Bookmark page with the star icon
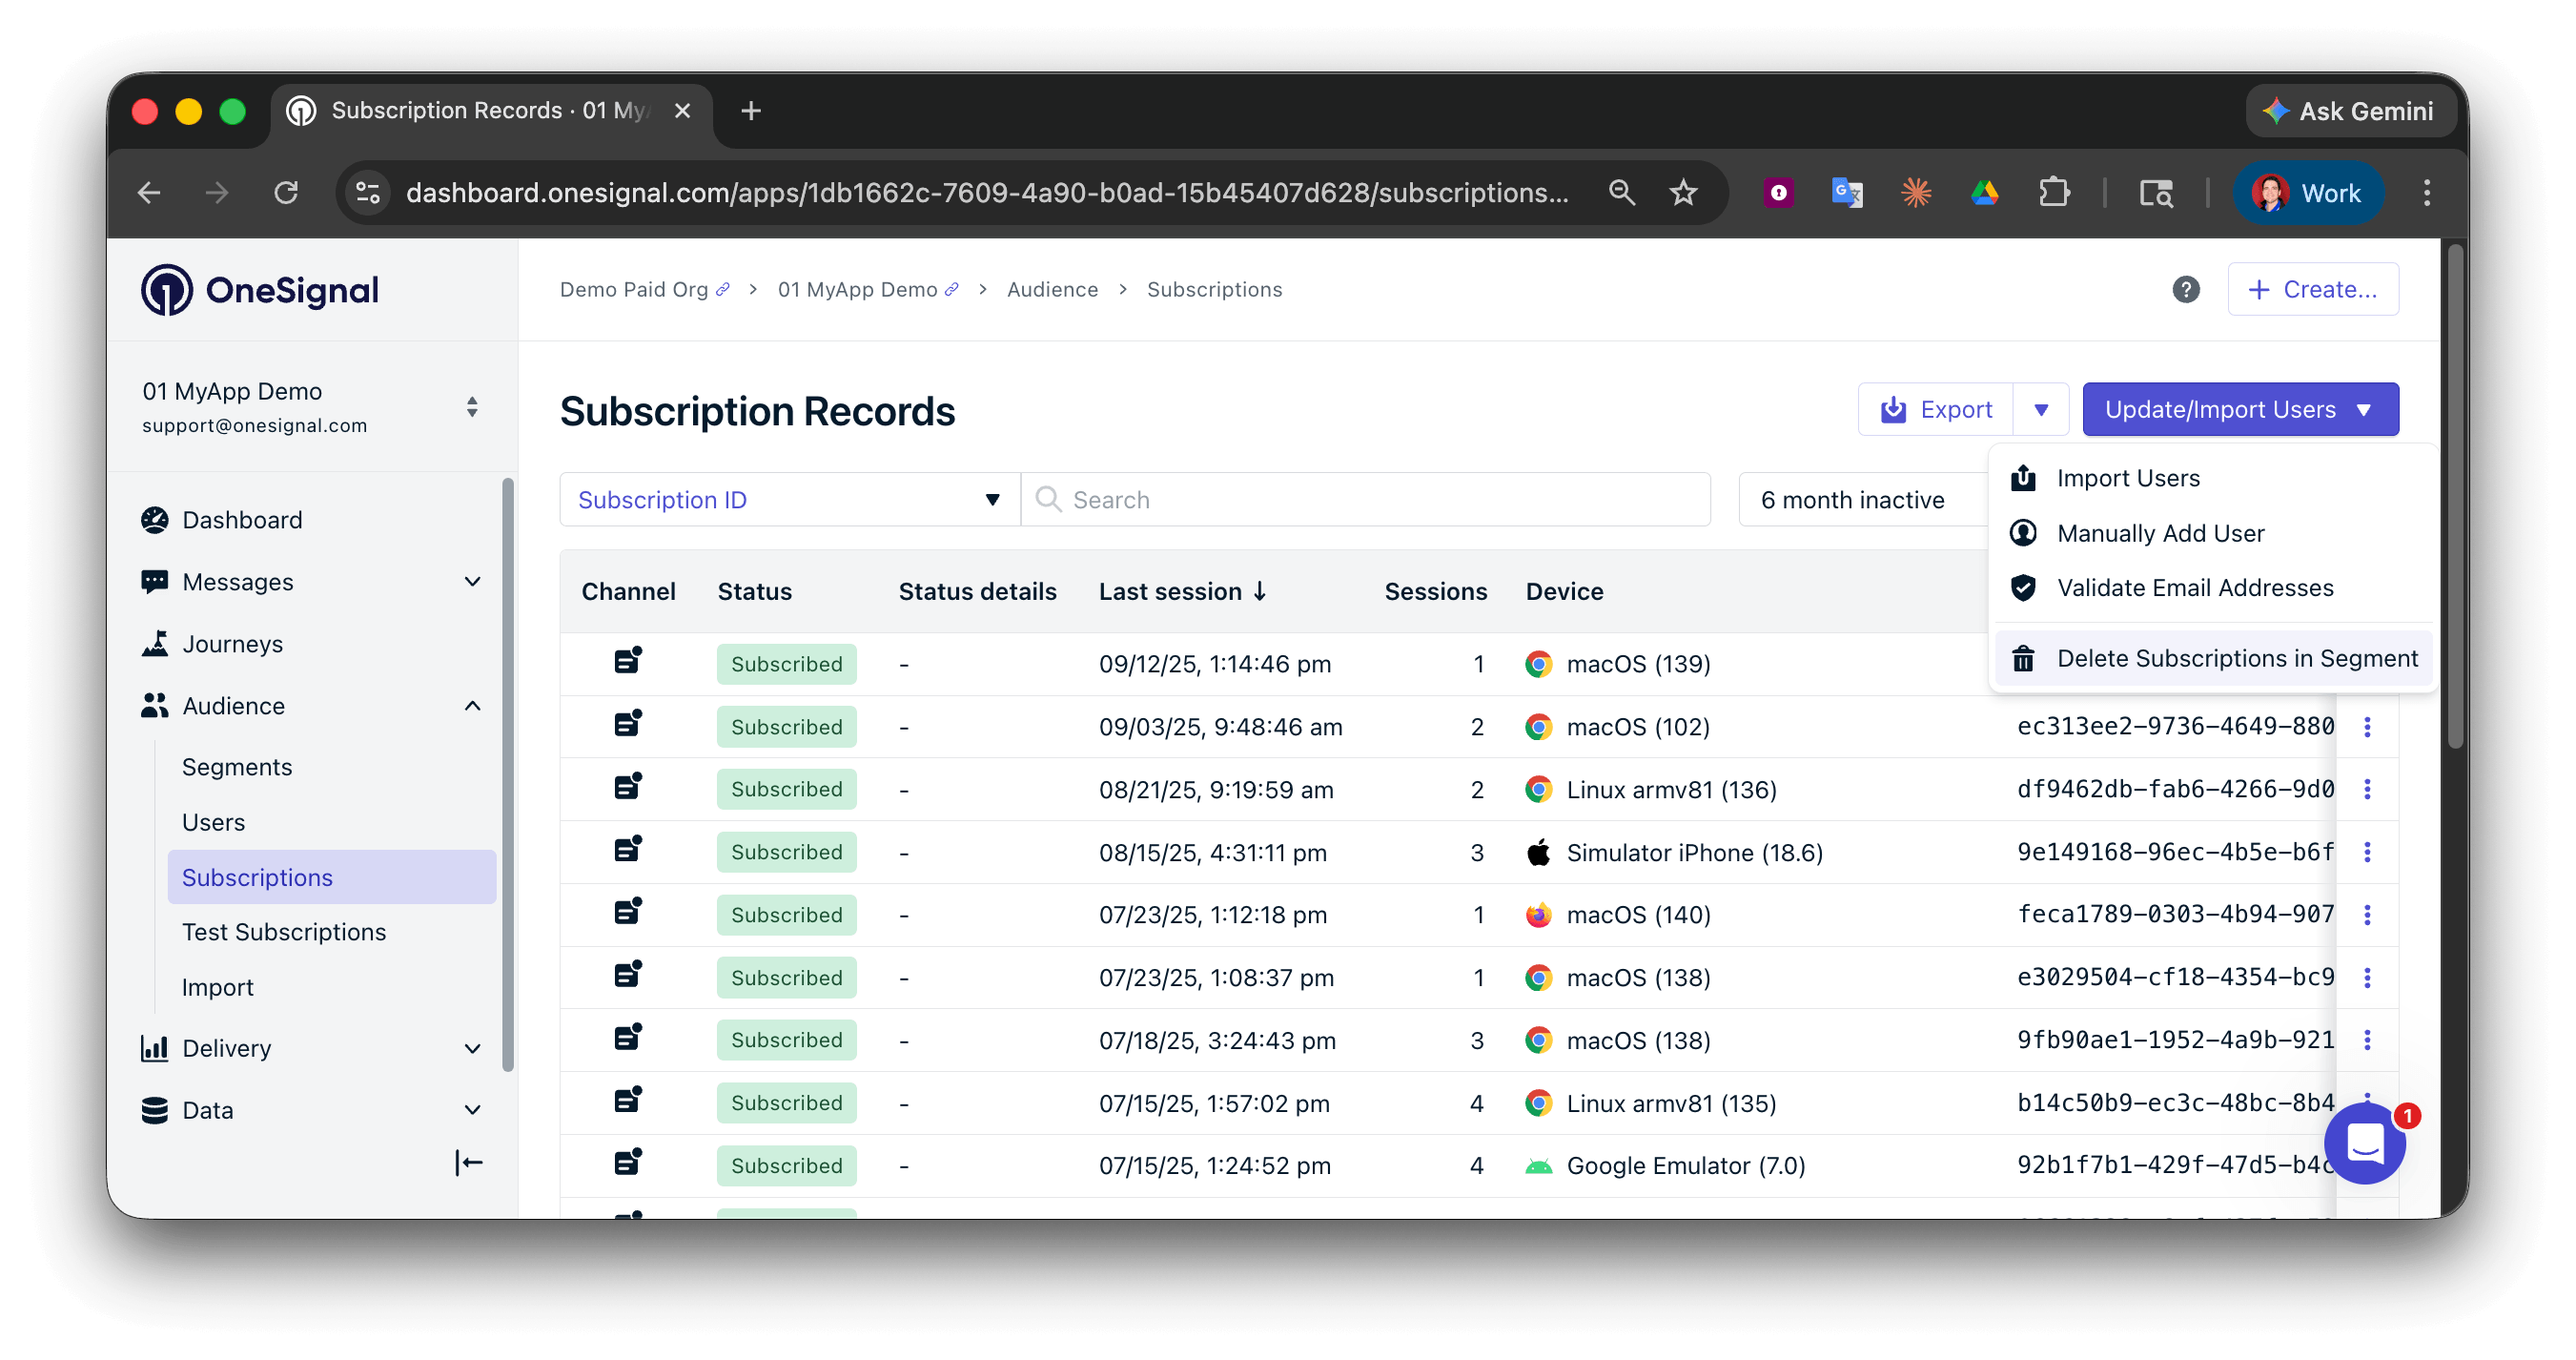Image resolution: width=2576 pixels, height=1360 pixels. pyautogui.click(x=1683, y=193)
